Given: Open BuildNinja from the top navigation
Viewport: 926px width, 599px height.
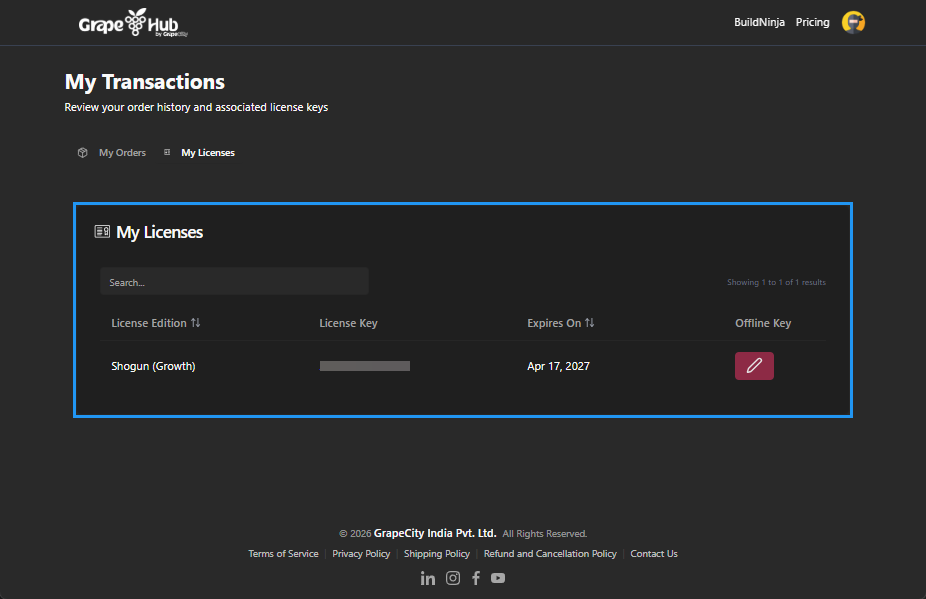Looking at the screenshot, I should (759, 21).
